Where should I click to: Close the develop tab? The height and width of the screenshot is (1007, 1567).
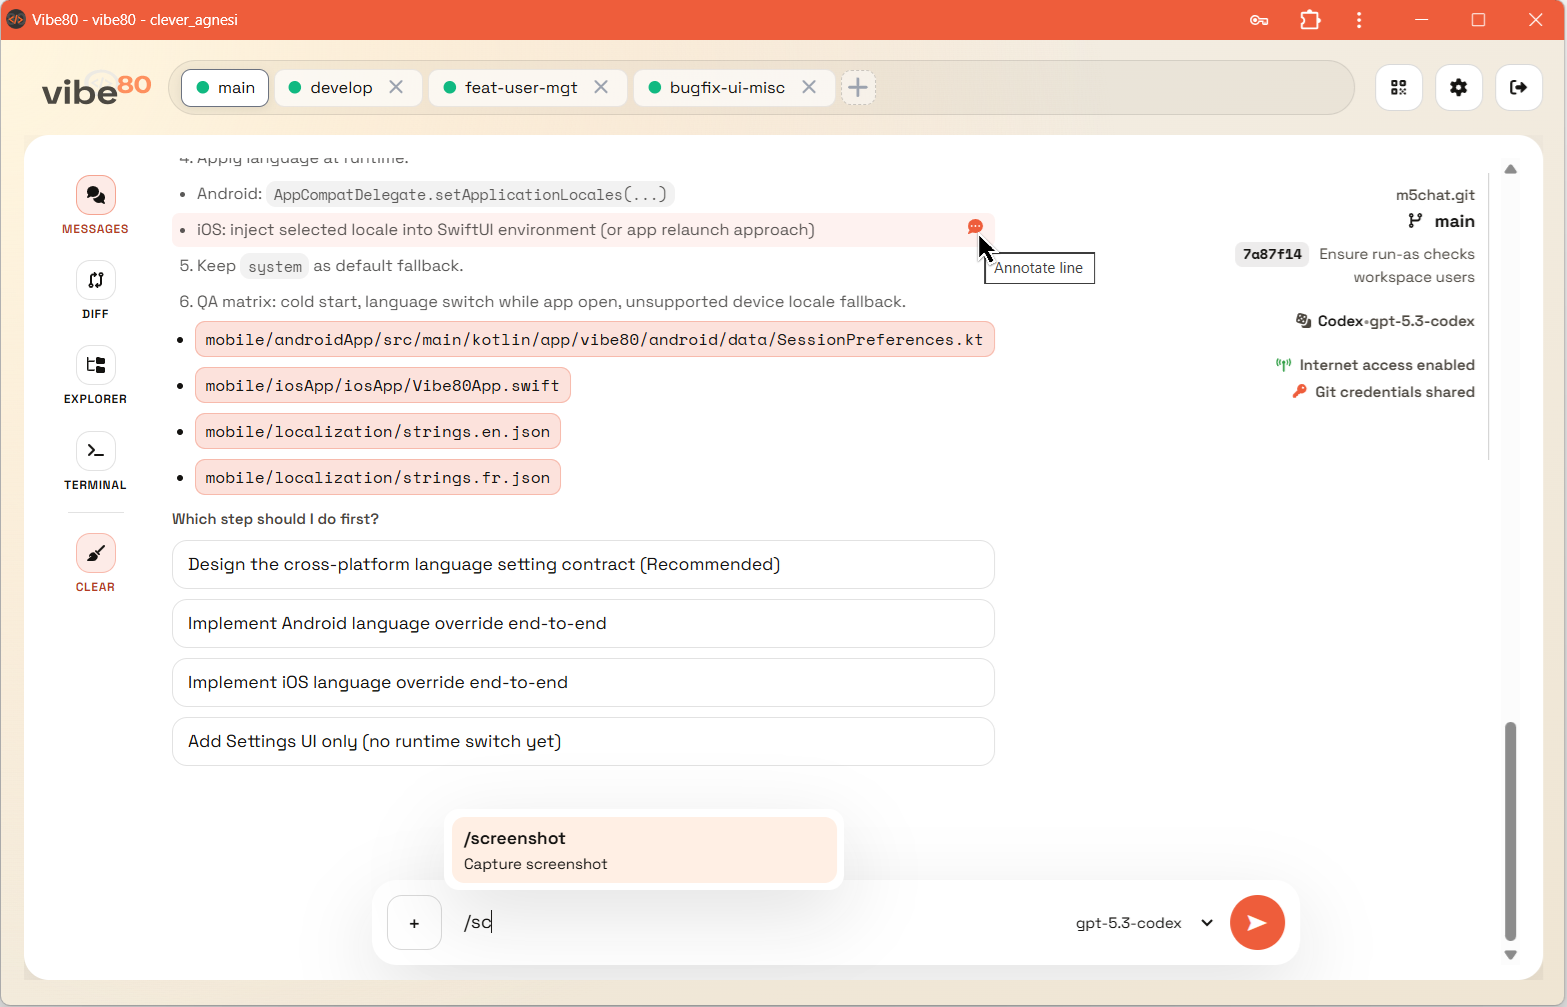tap(396, 87)
